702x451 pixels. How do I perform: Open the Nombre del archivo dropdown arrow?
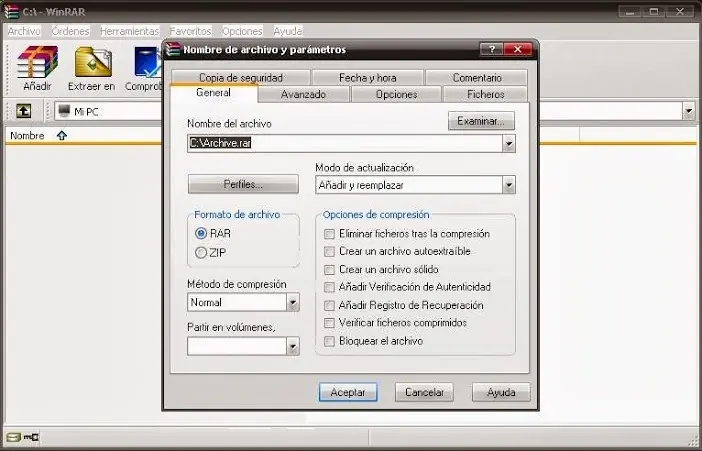(509, 144)
